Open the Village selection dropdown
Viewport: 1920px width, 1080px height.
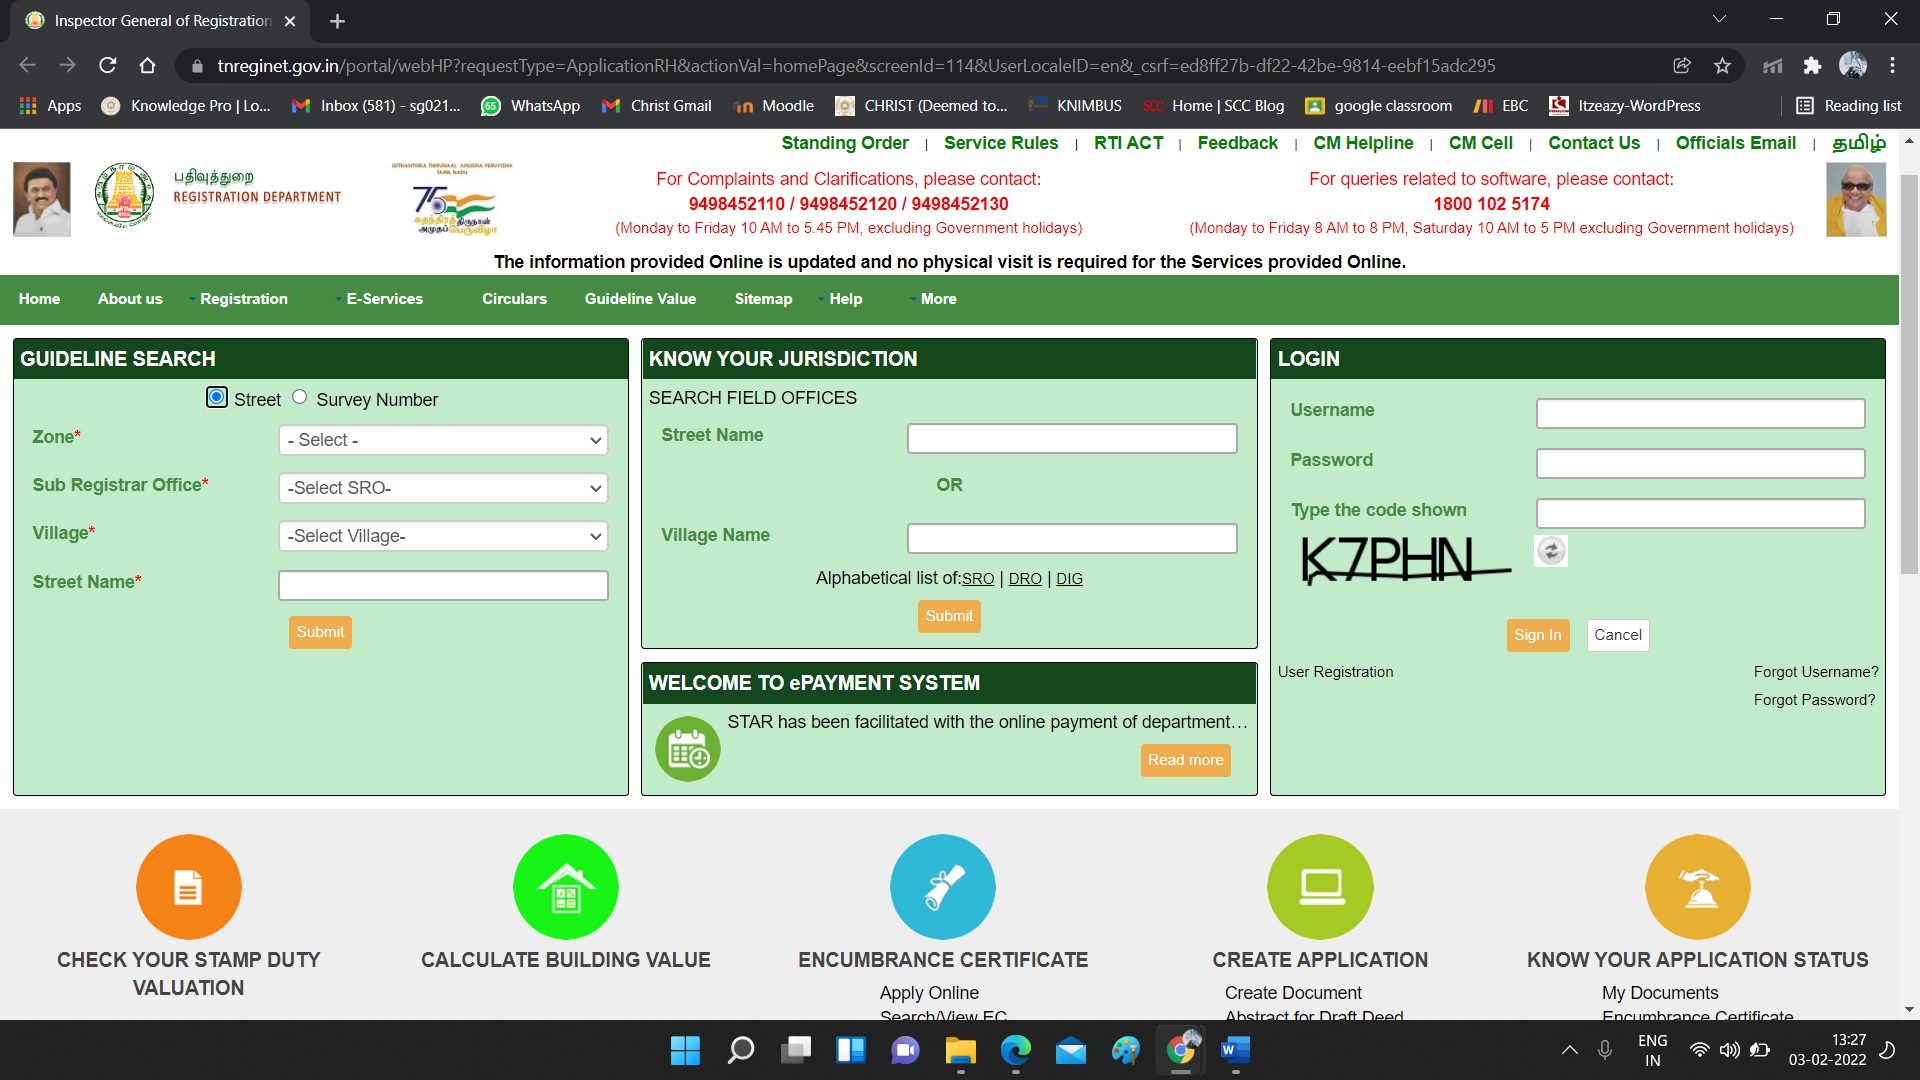[x=443, y=536]
